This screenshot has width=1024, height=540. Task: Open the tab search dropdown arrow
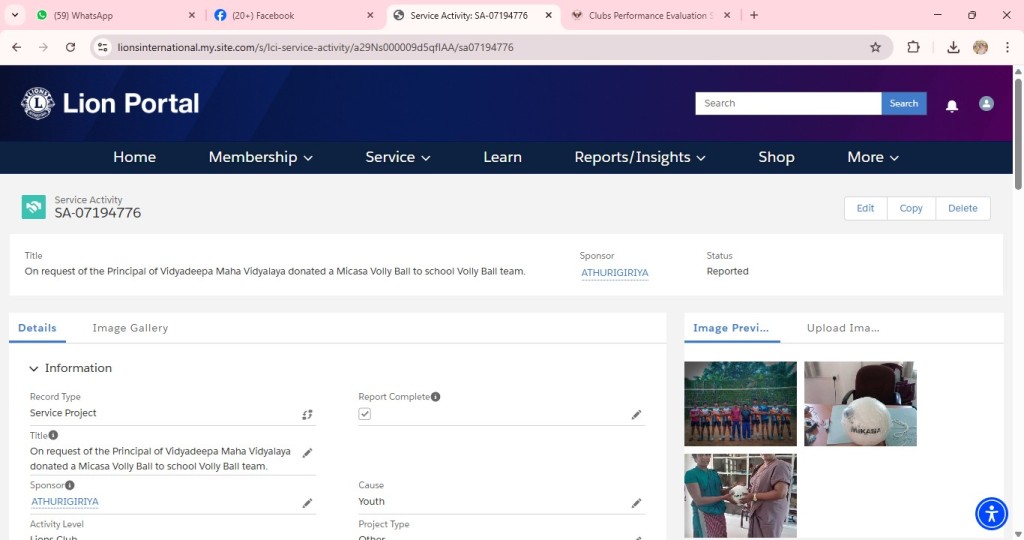click(x=14, y=15)
